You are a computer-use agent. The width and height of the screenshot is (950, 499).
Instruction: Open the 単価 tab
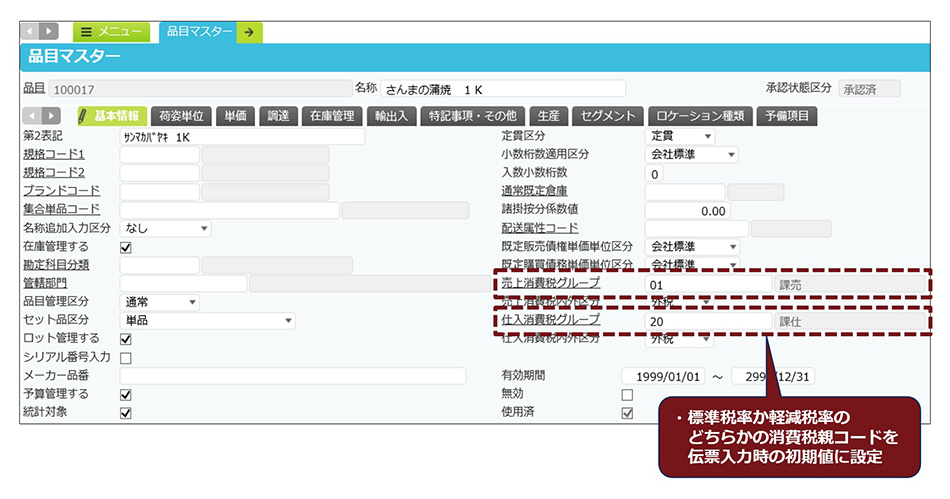point(235,116)
